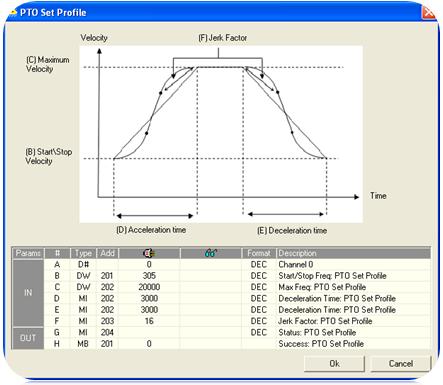Click the glasses watch column header icon
The width and height of the screenshot is (443, 385).
pyautogui.click(x=211, y=253)
